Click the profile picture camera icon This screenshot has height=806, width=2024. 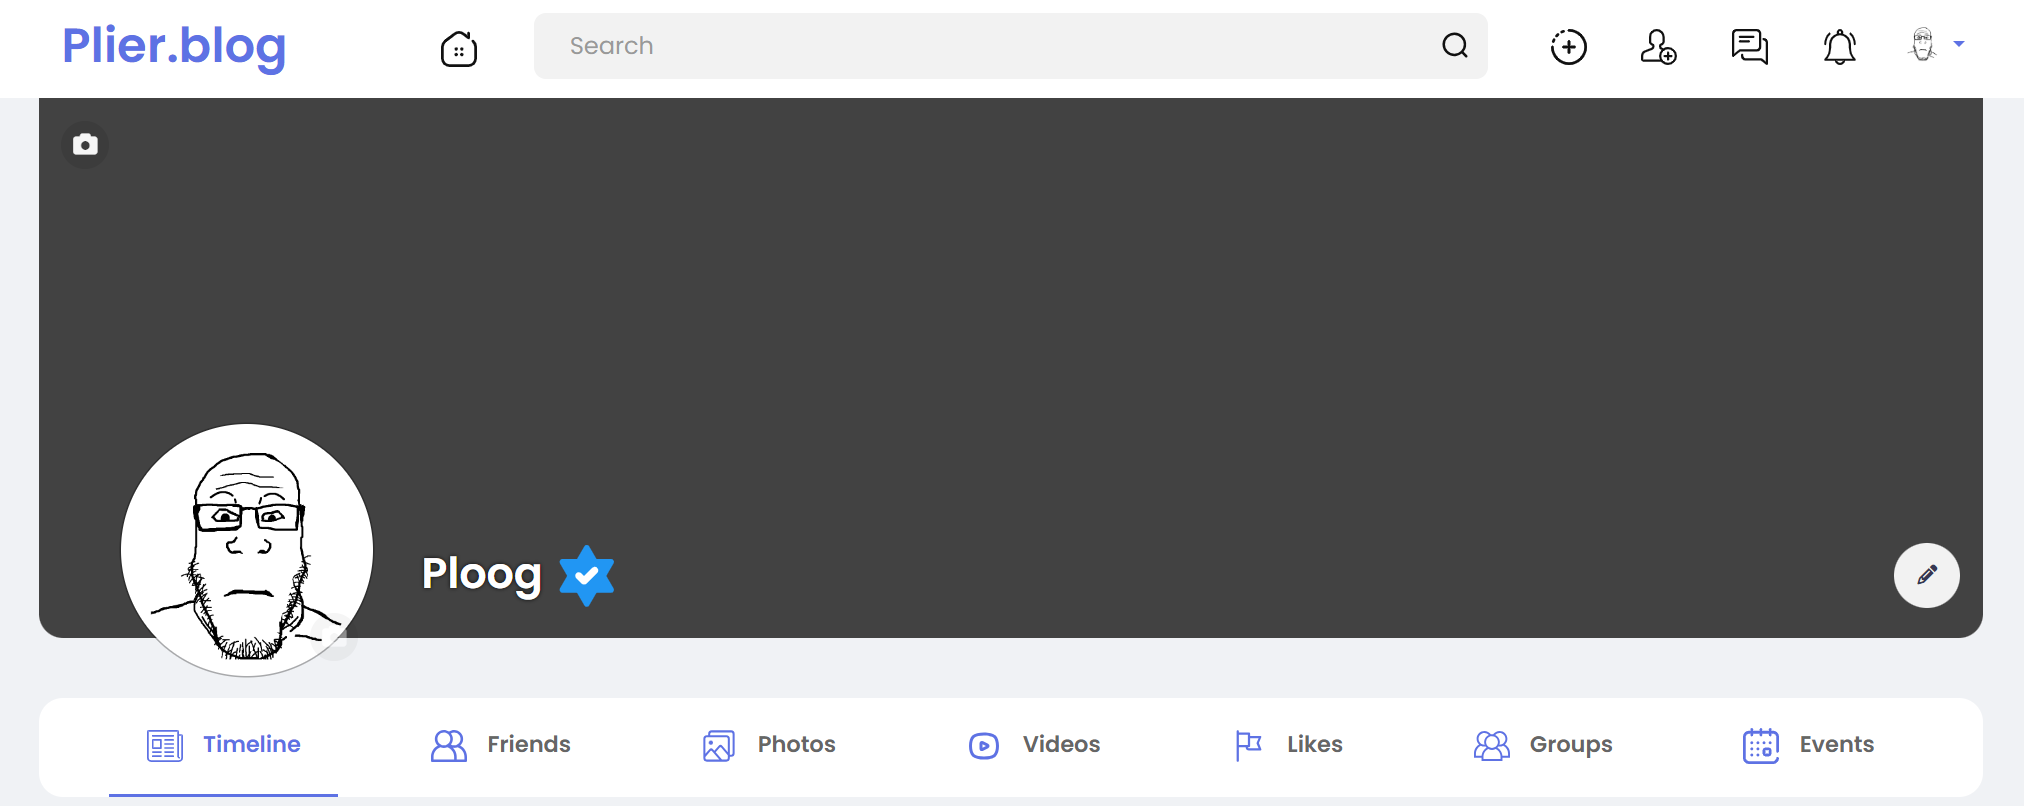(334, 637)
